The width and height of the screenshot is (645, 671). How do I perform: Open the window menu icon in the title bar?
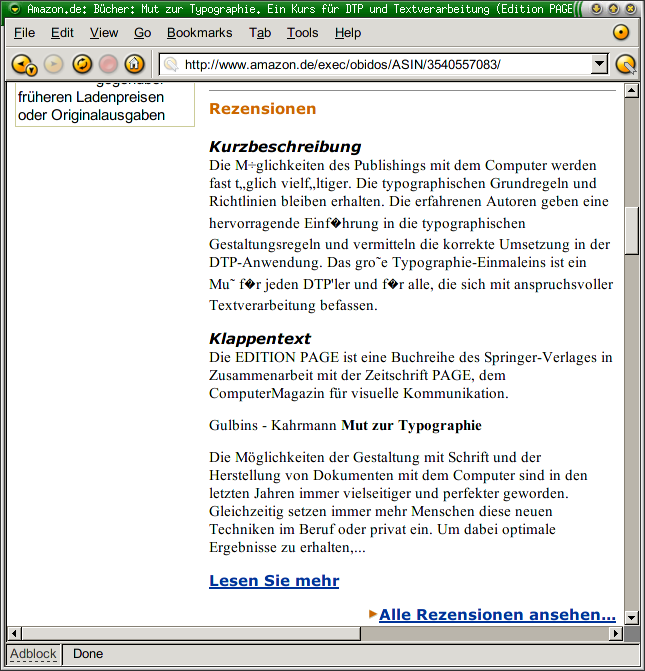(x=15, y=9)
